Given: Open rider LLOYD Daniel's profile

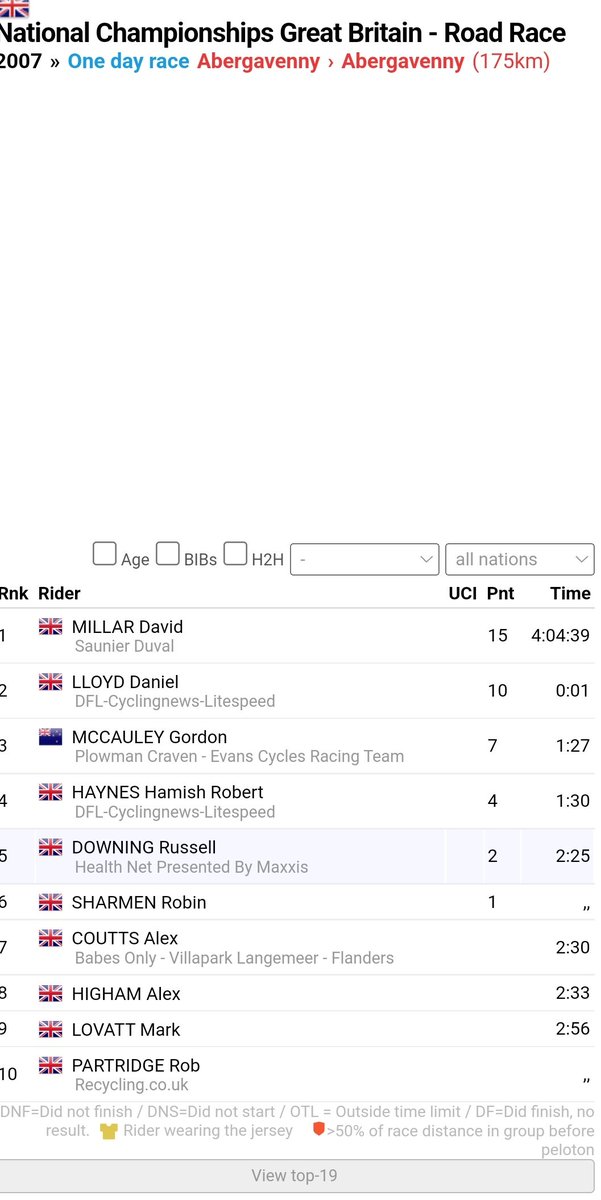Looking at the screenshot, I should [x=125, y=682].
